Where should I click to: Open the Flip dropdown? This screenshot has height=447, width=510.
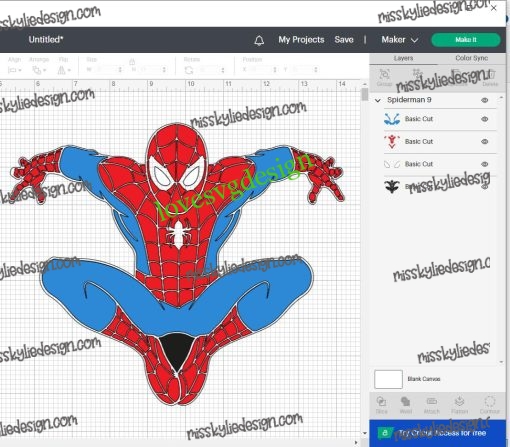[x=64, y=70]
